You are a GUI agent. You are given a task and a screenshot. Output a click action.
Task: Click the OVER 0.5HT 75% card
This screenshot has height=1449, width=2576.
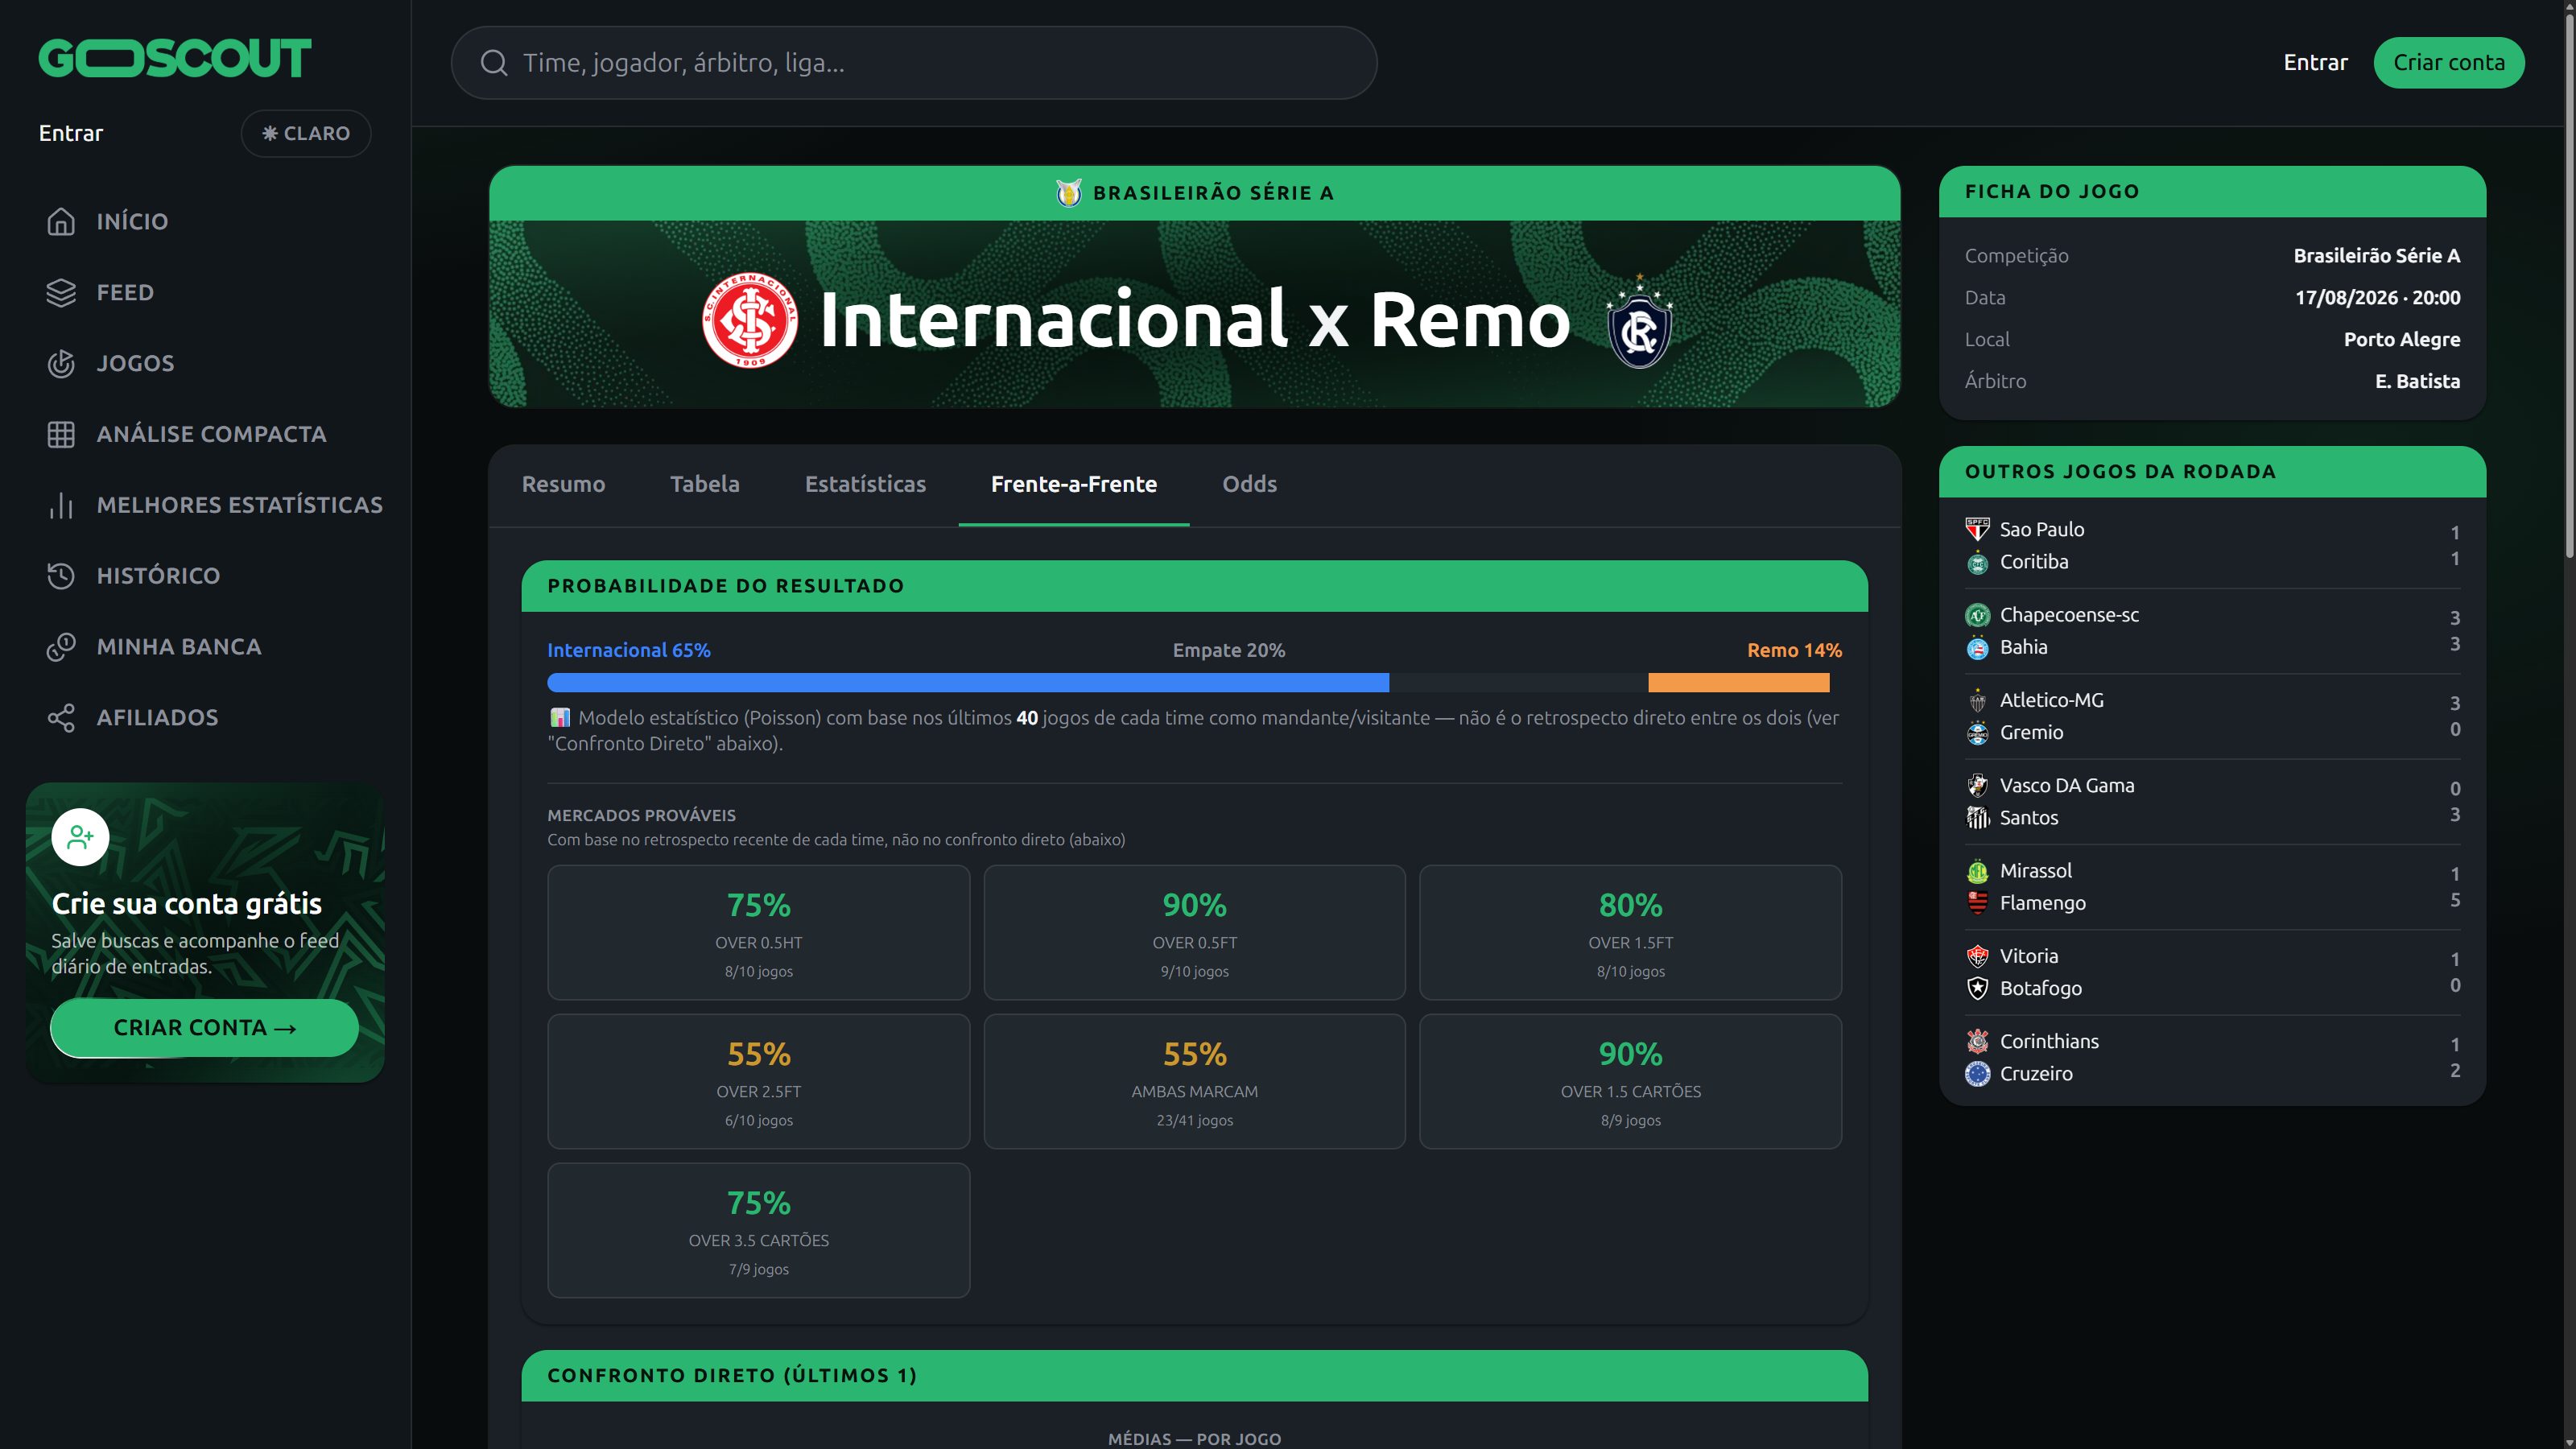point(758,932)
